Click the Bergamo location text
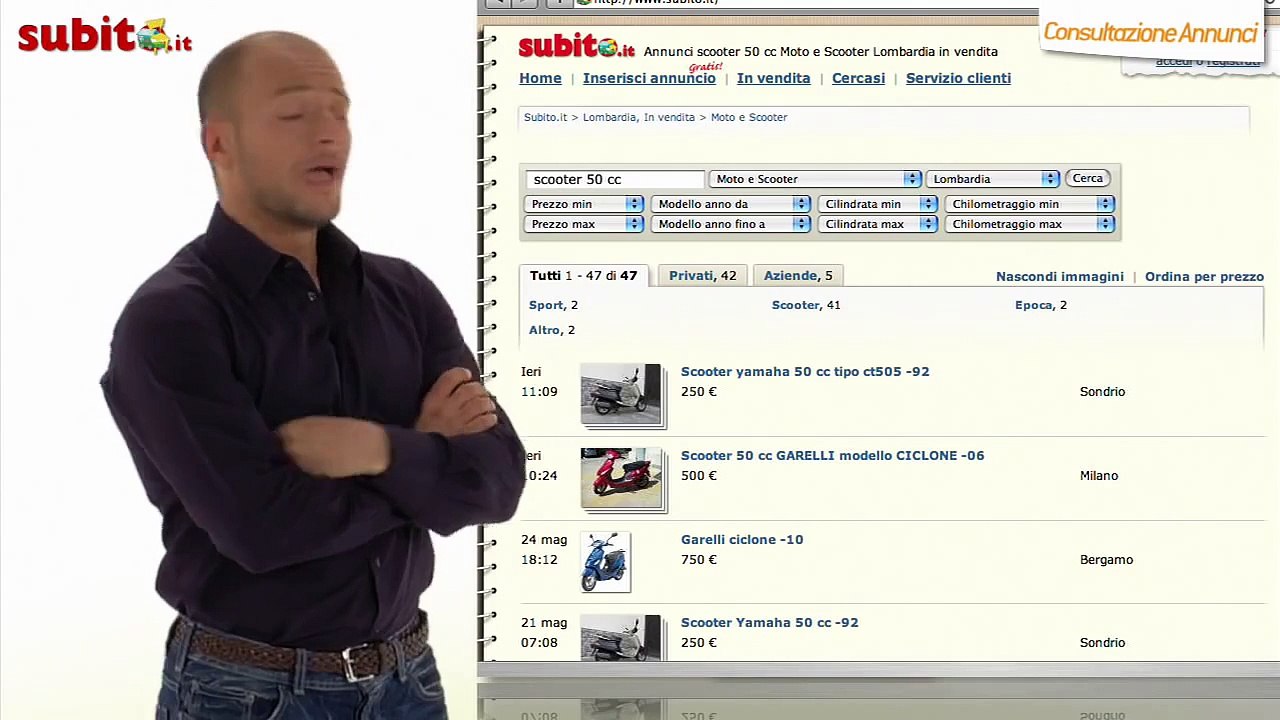The image size is (1280, 720). tap(1106, 560)
